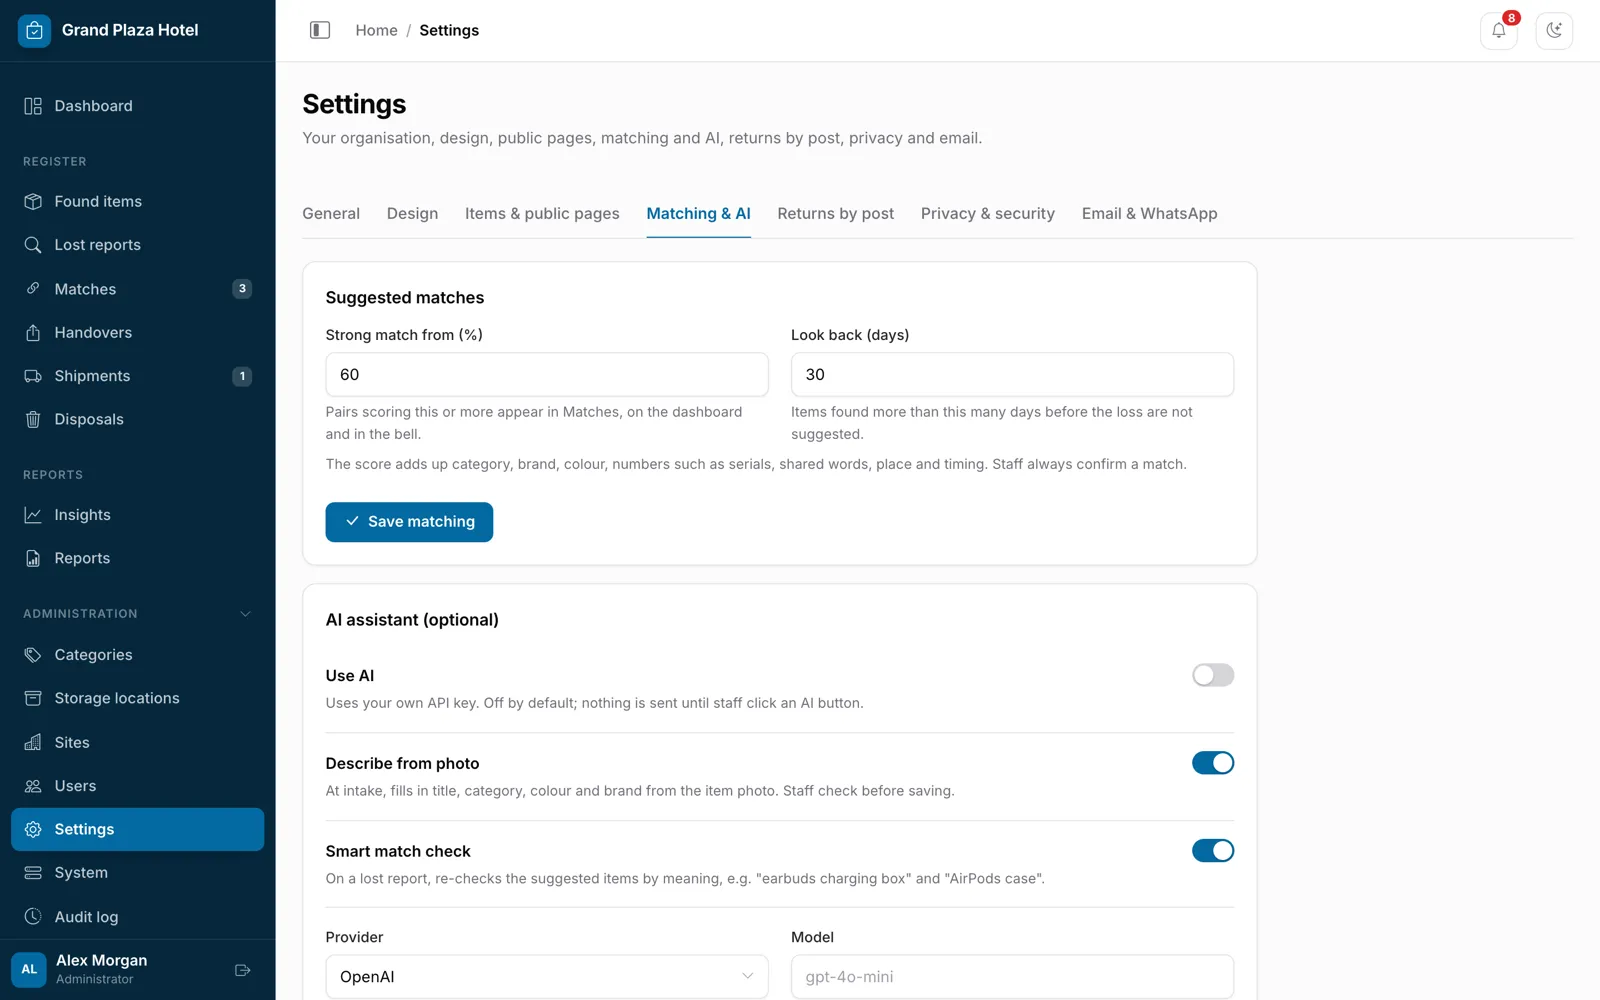Go to Privacy & security tab
Viewport: 1600px width, 1000px height.
tap(988, 214)
